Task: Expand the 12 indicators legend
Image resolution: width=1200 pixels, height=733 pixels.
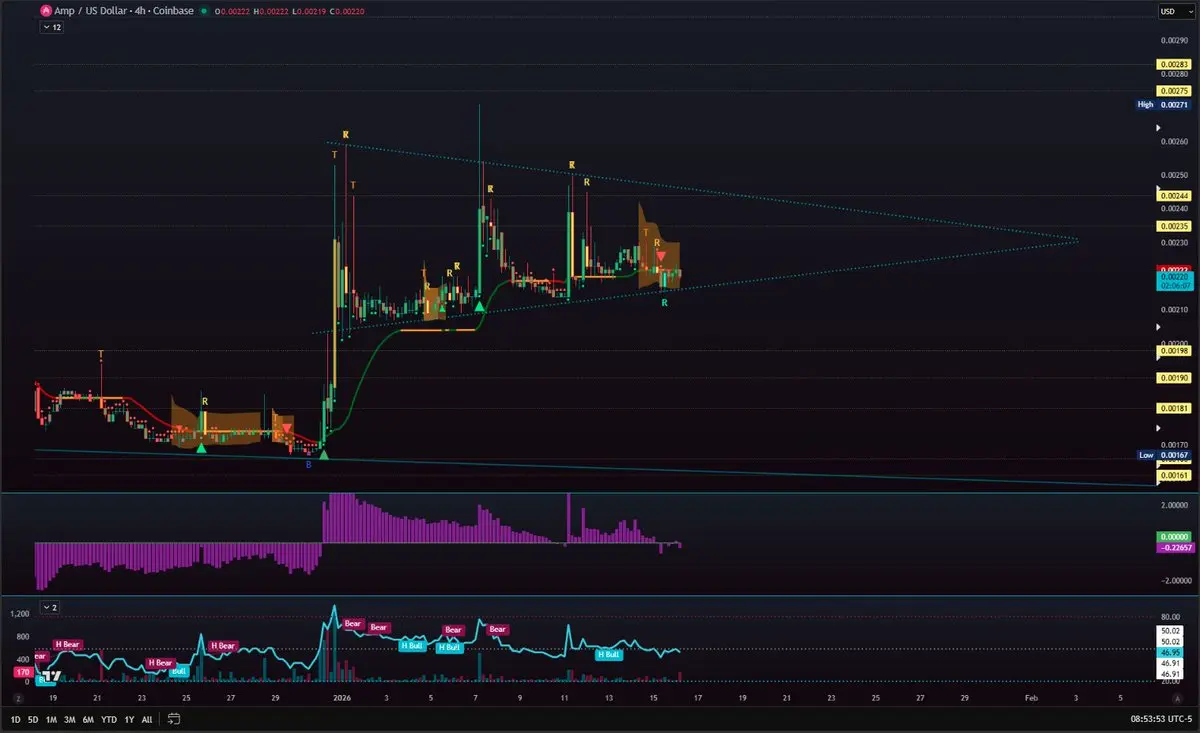Action: [x=51, y=28]
